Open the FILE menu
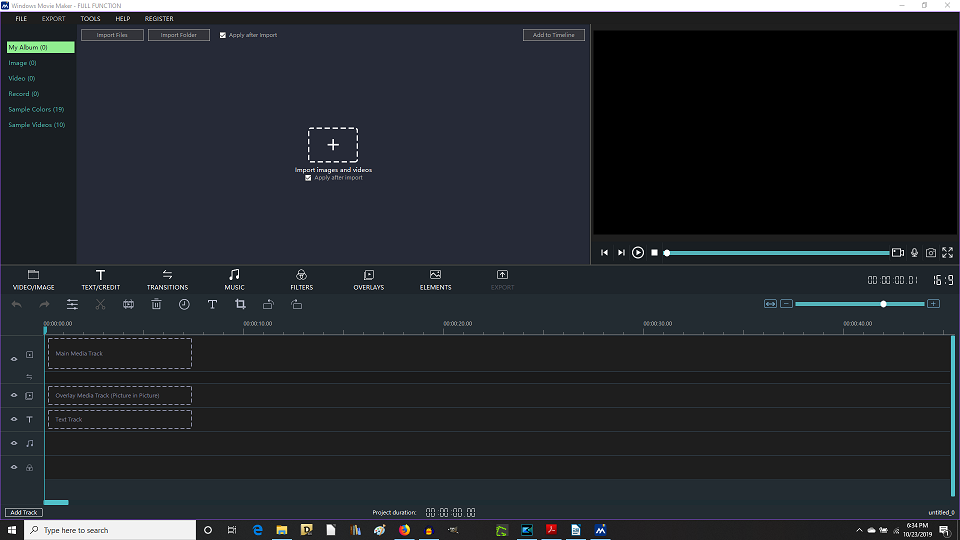960x540 pixels. [21, 18]
